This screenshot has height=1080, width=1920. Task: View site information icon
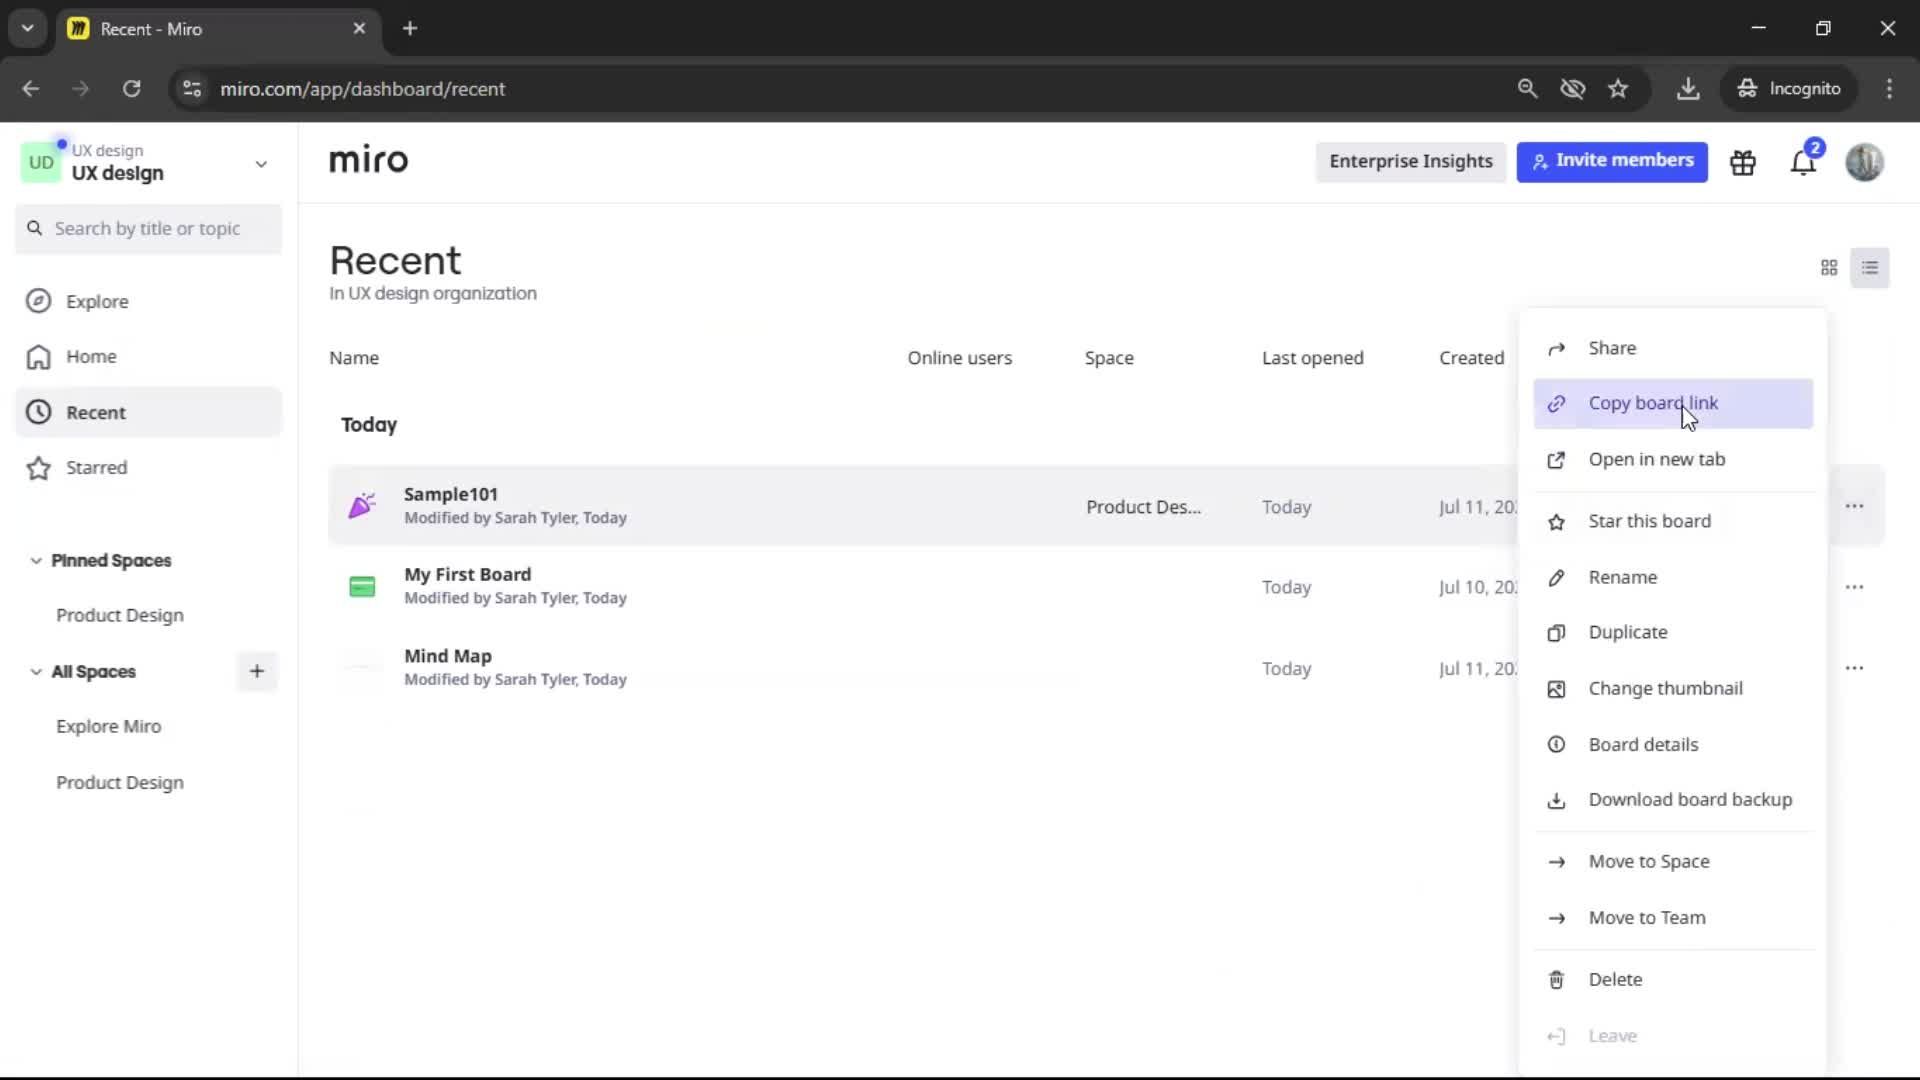[191, 89]
